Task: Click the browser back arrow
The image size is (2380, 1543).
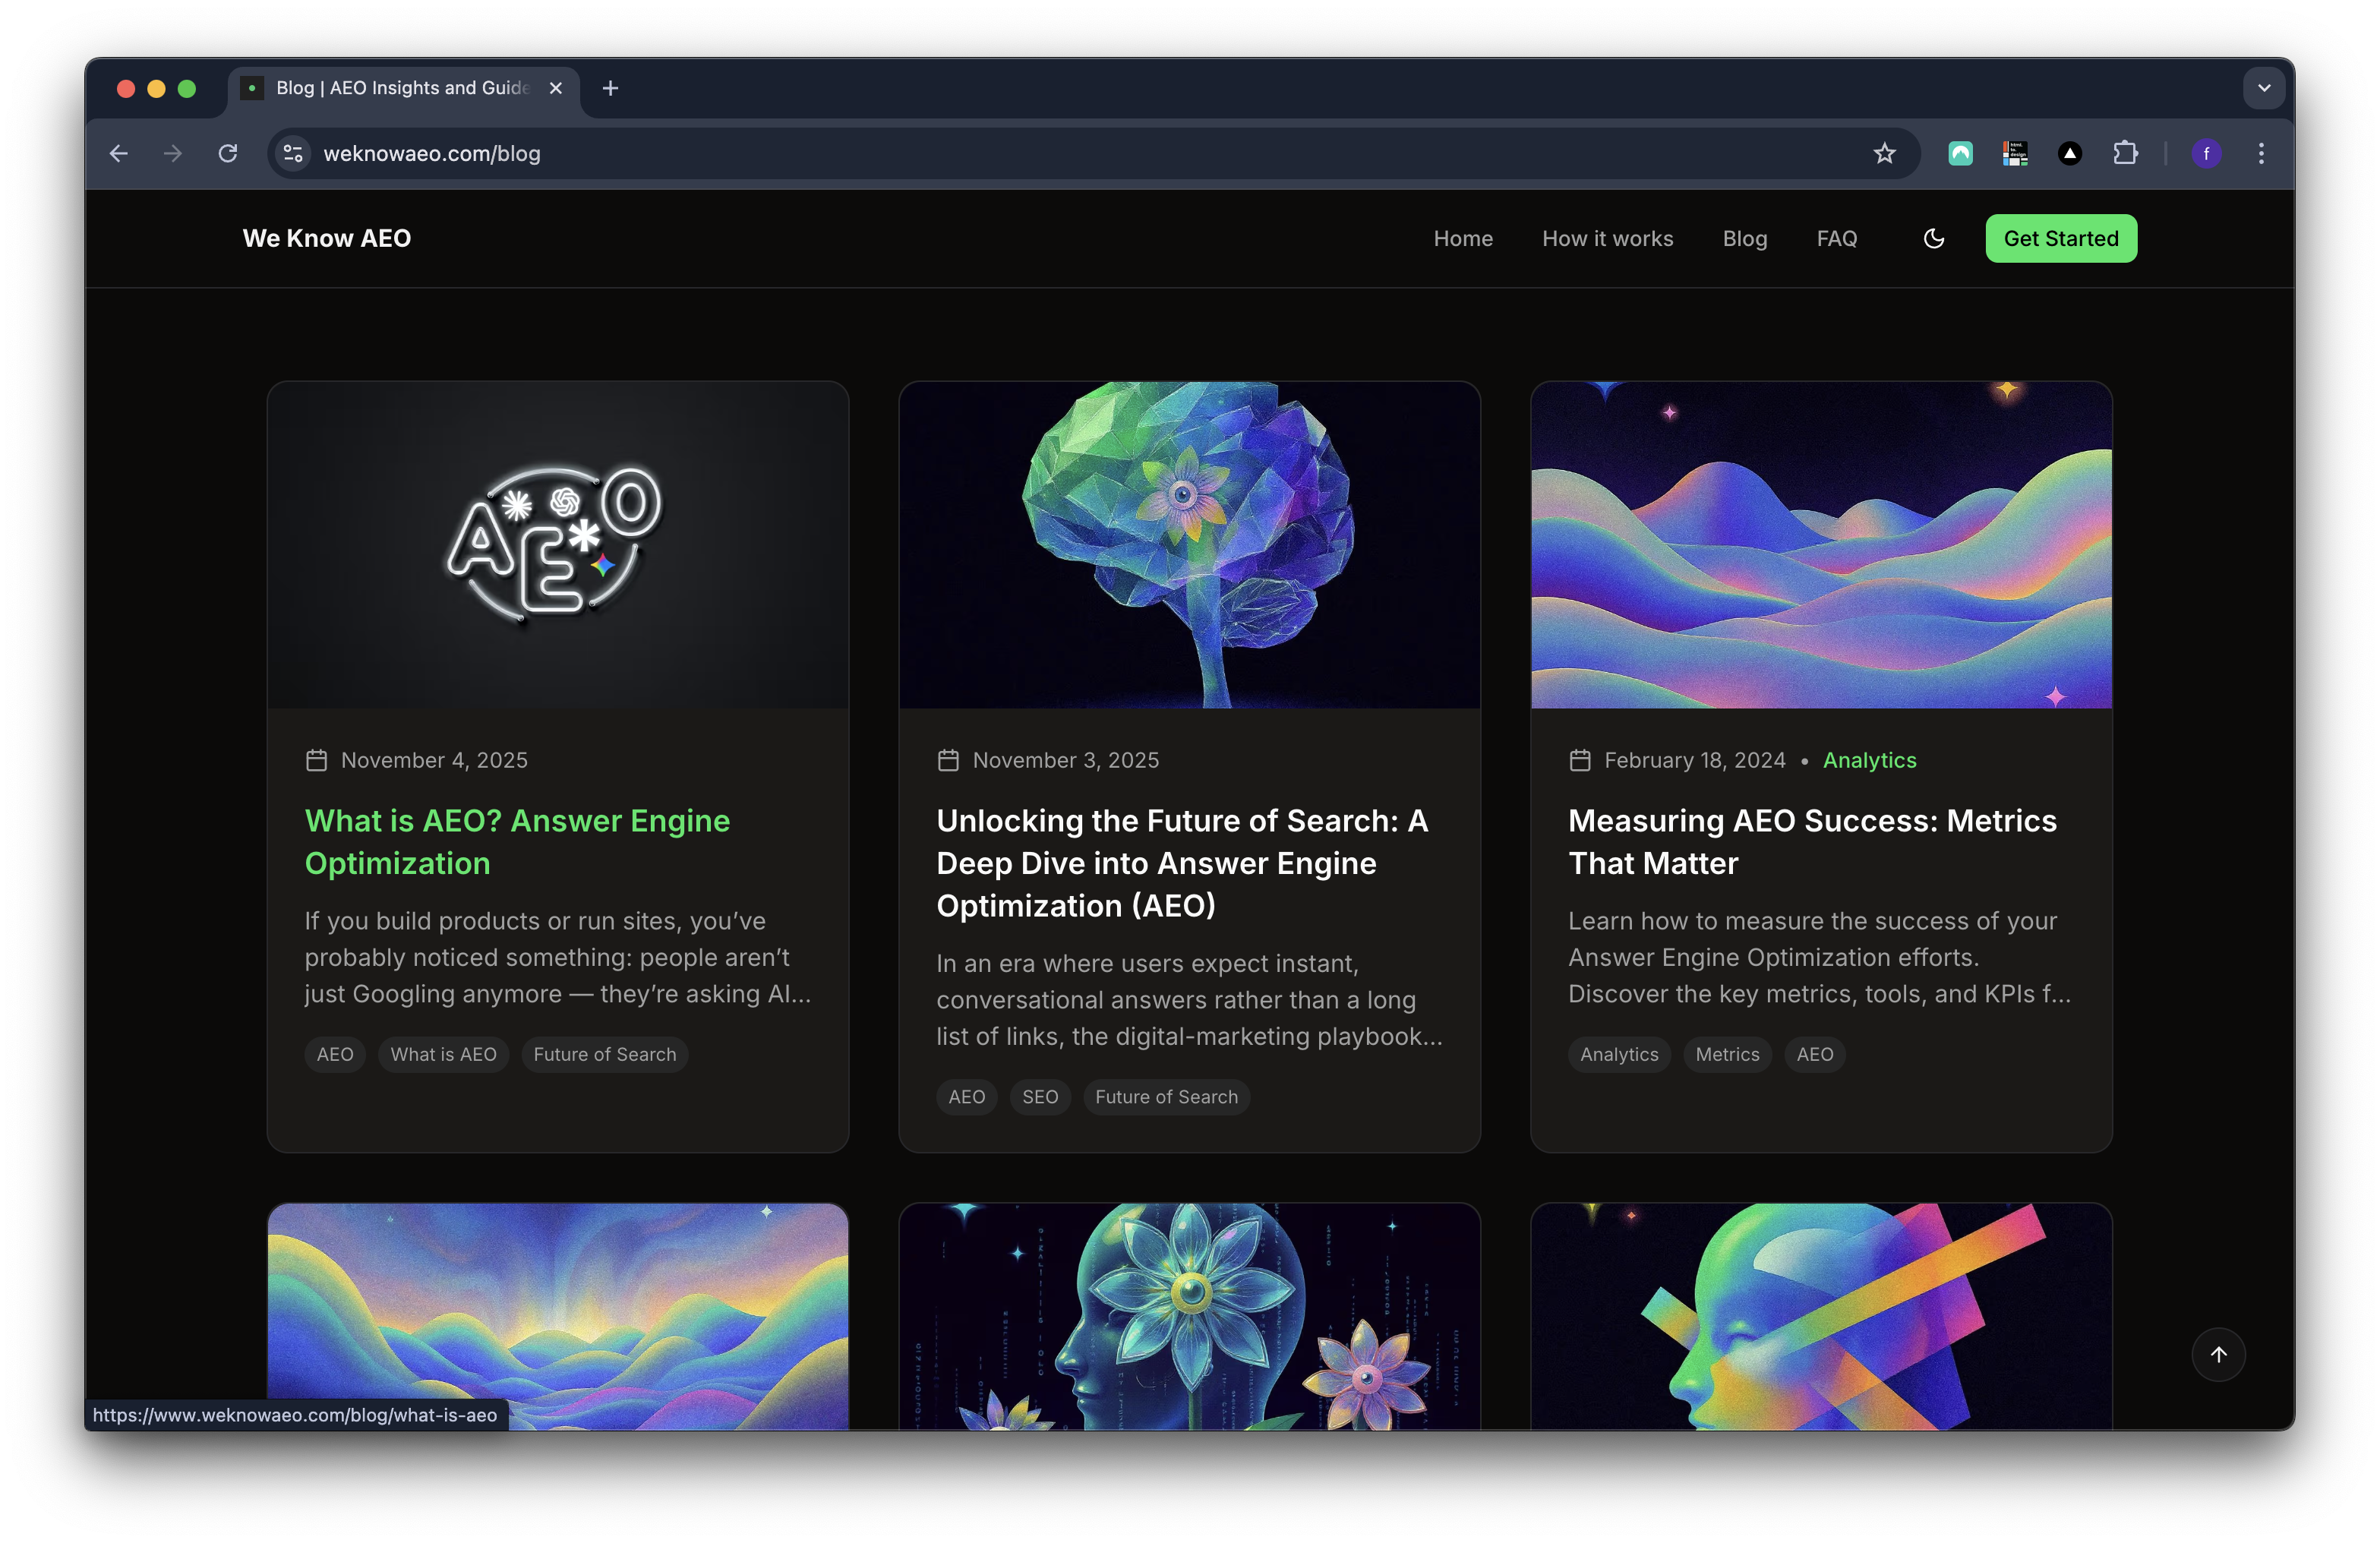Action: pos(119,153)
